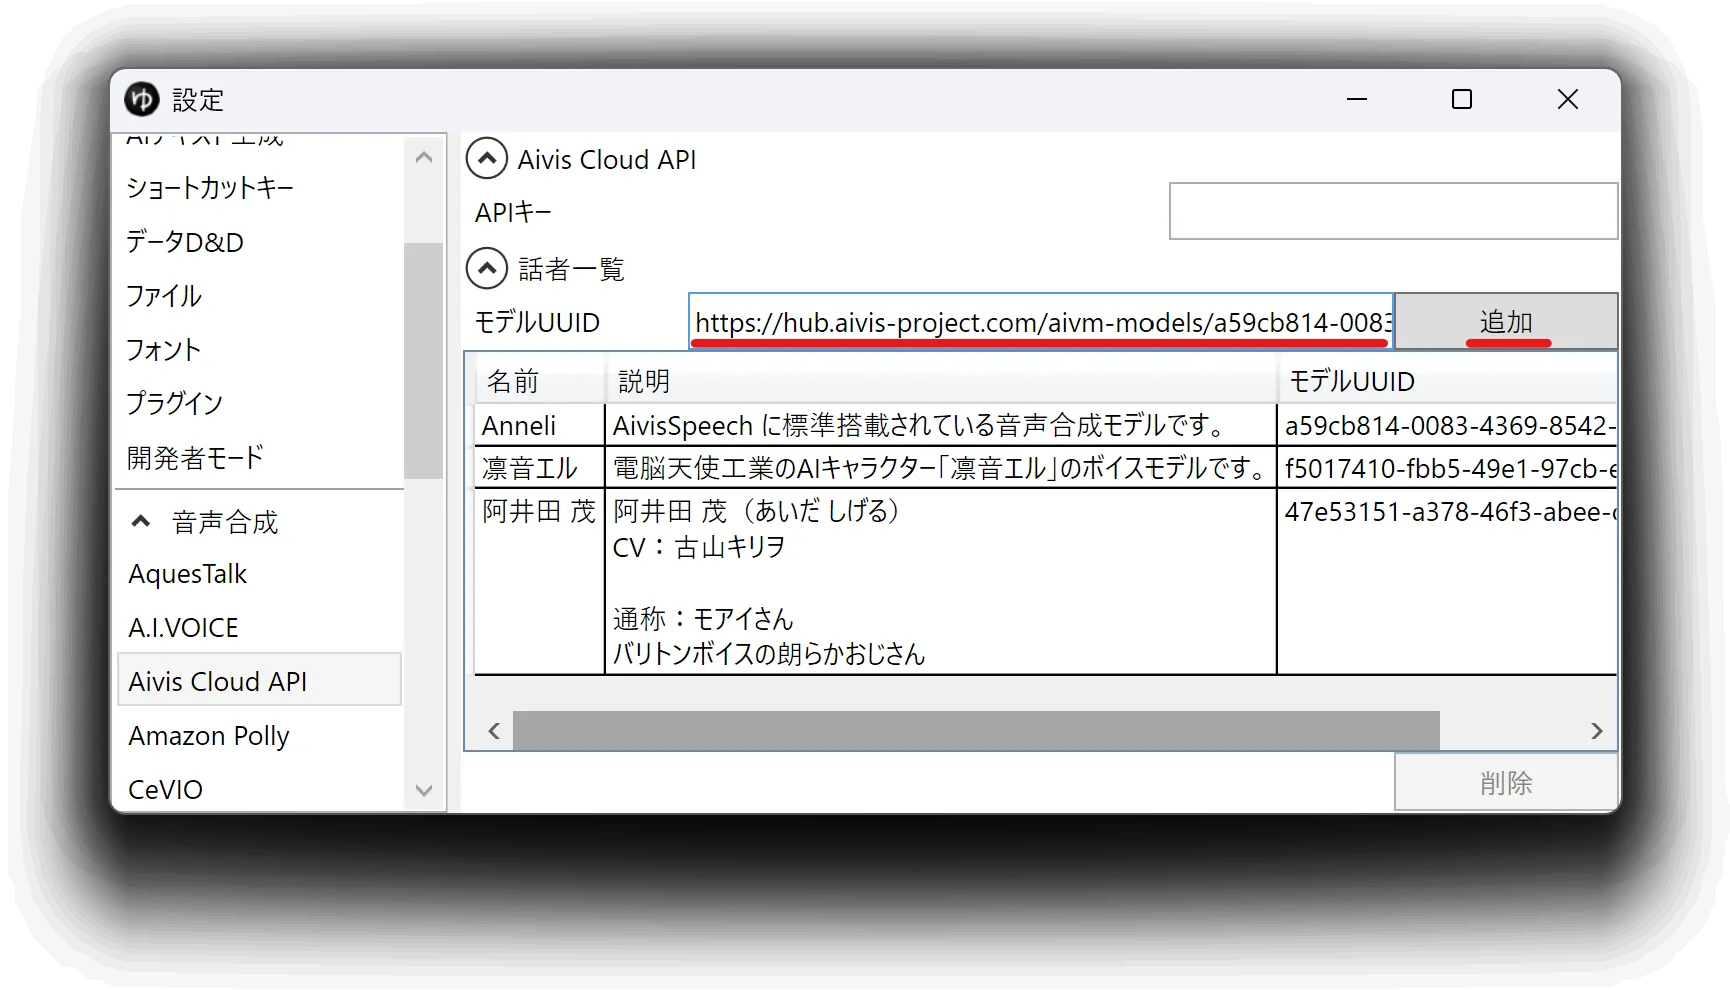Click the horizontal scrollbar thumb under the table

tap(976, 731)
